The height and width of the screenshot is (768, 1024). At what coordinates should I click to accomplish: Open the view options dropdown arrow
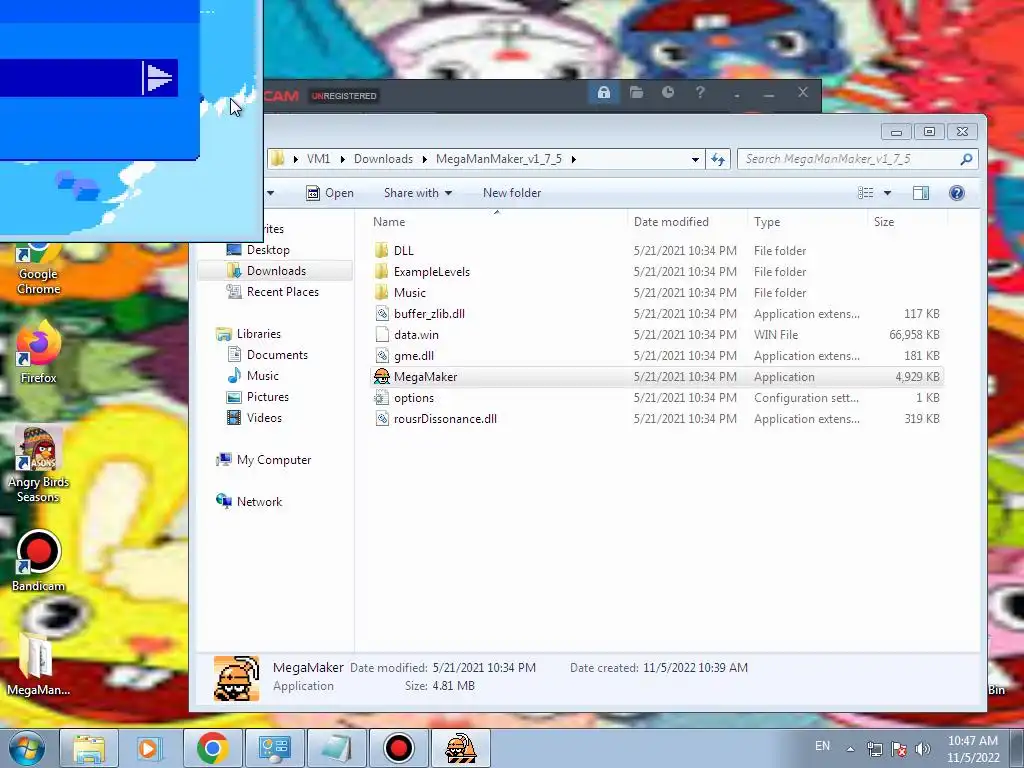[887, 193]
